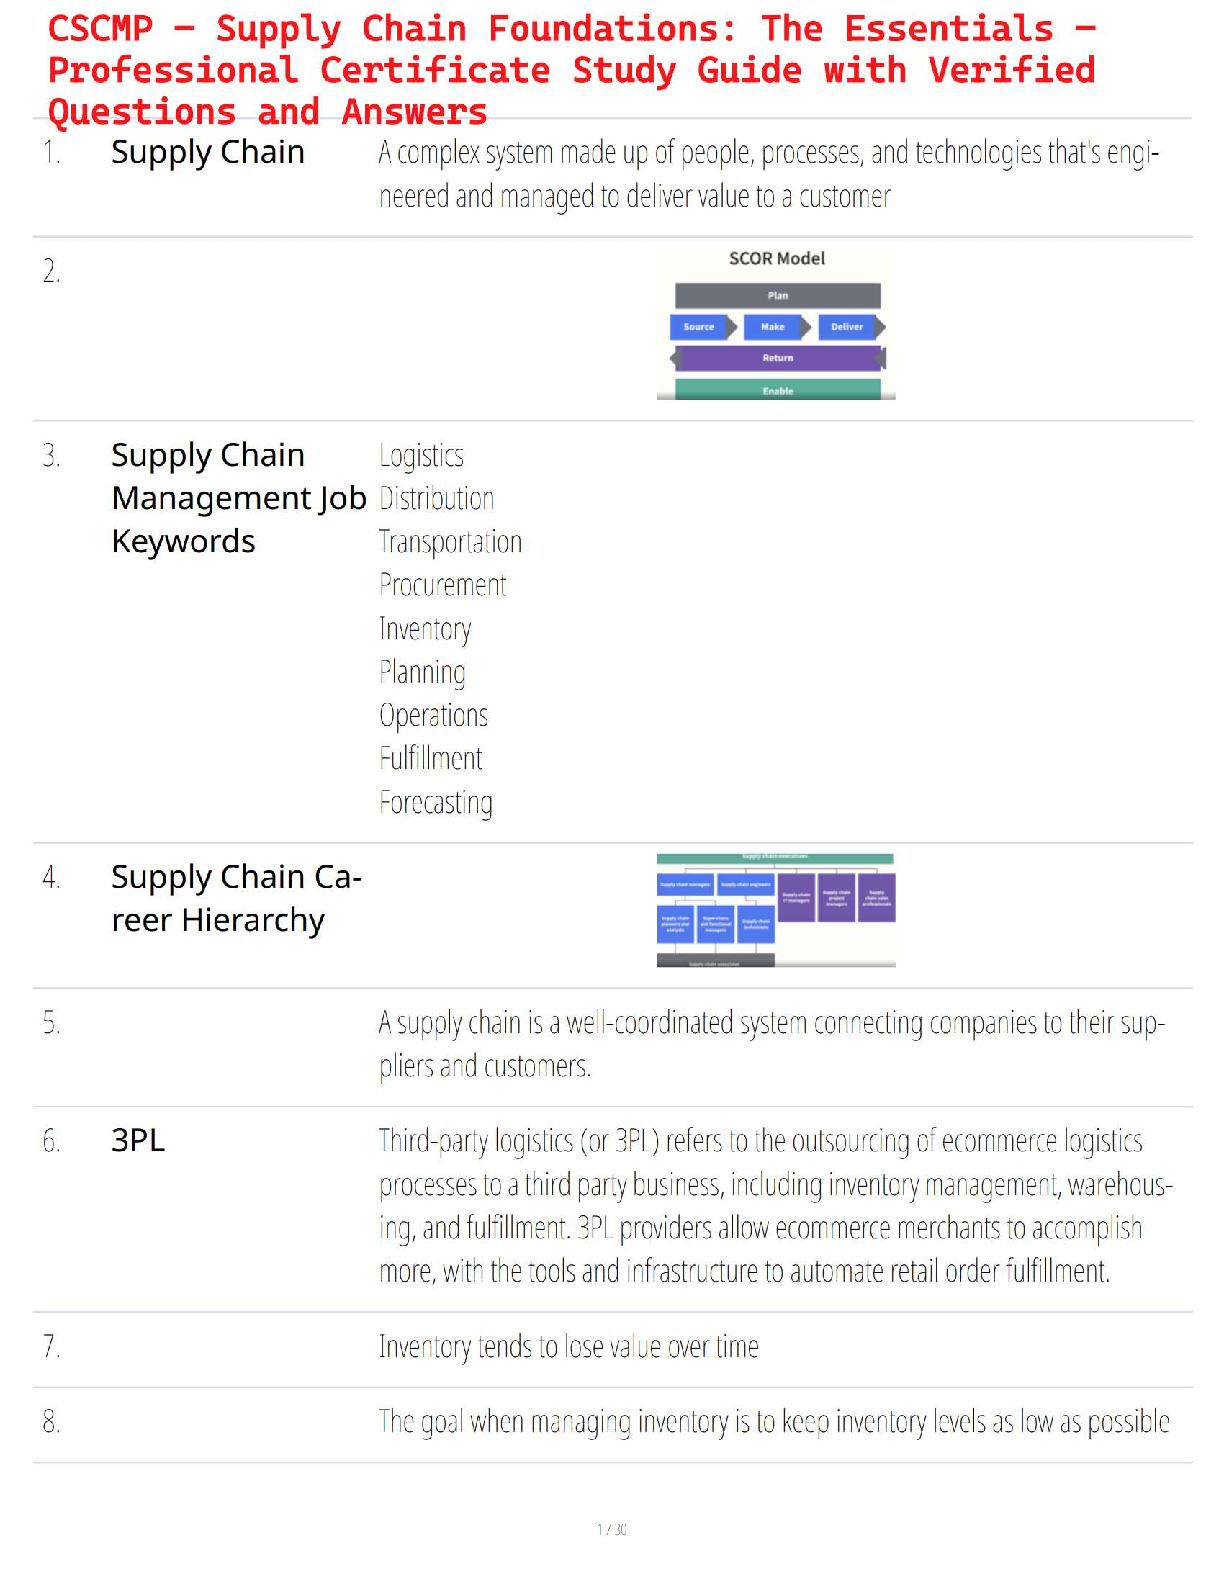Click the teal Enable bar in SCOR model
Viewport: 1224px width, 1584px height.
pos(778,390)
